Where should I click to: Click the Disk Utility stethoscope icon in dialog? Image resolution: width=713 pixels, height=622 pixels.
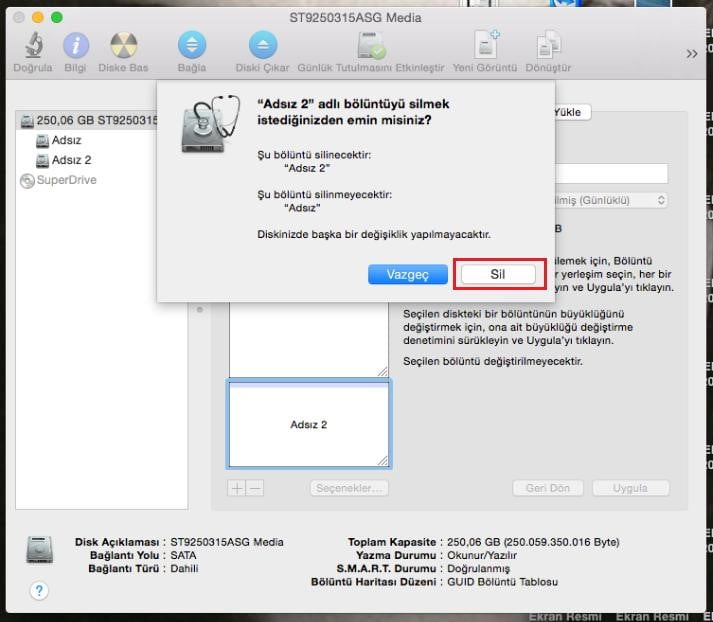point(211,124)
